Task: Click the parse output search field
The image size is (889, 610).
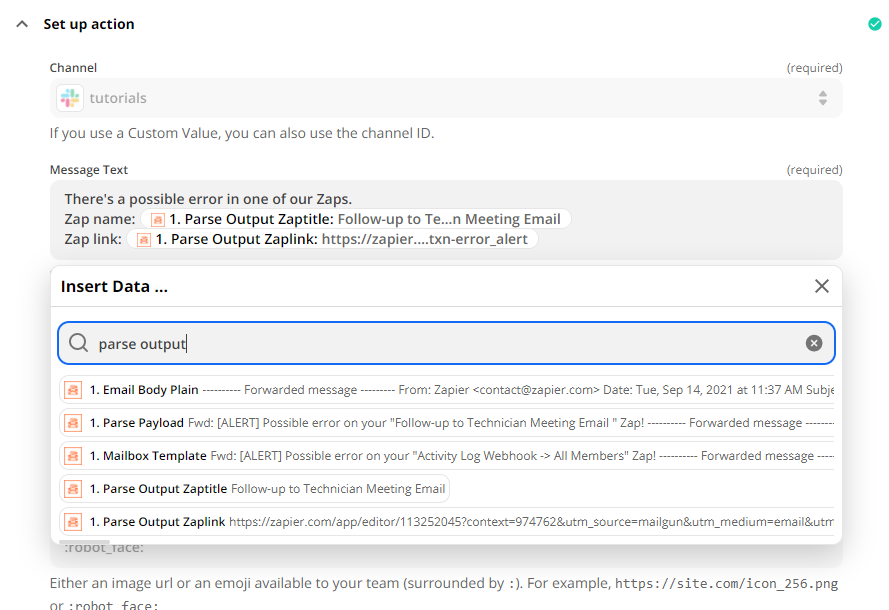Action: click(446, 344)
